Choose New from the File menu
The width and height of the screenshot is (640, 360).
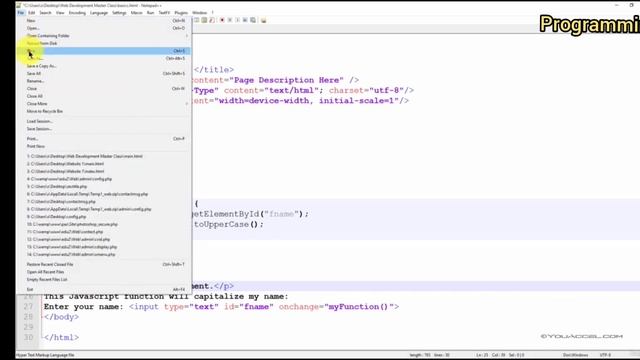click(x=104, y=20)
